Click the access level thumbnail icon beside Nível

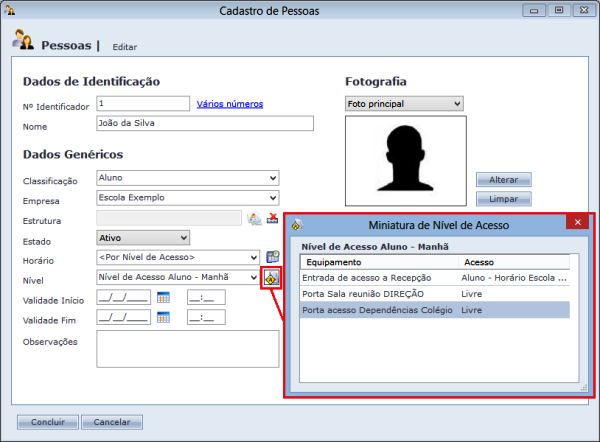[270, 278]
